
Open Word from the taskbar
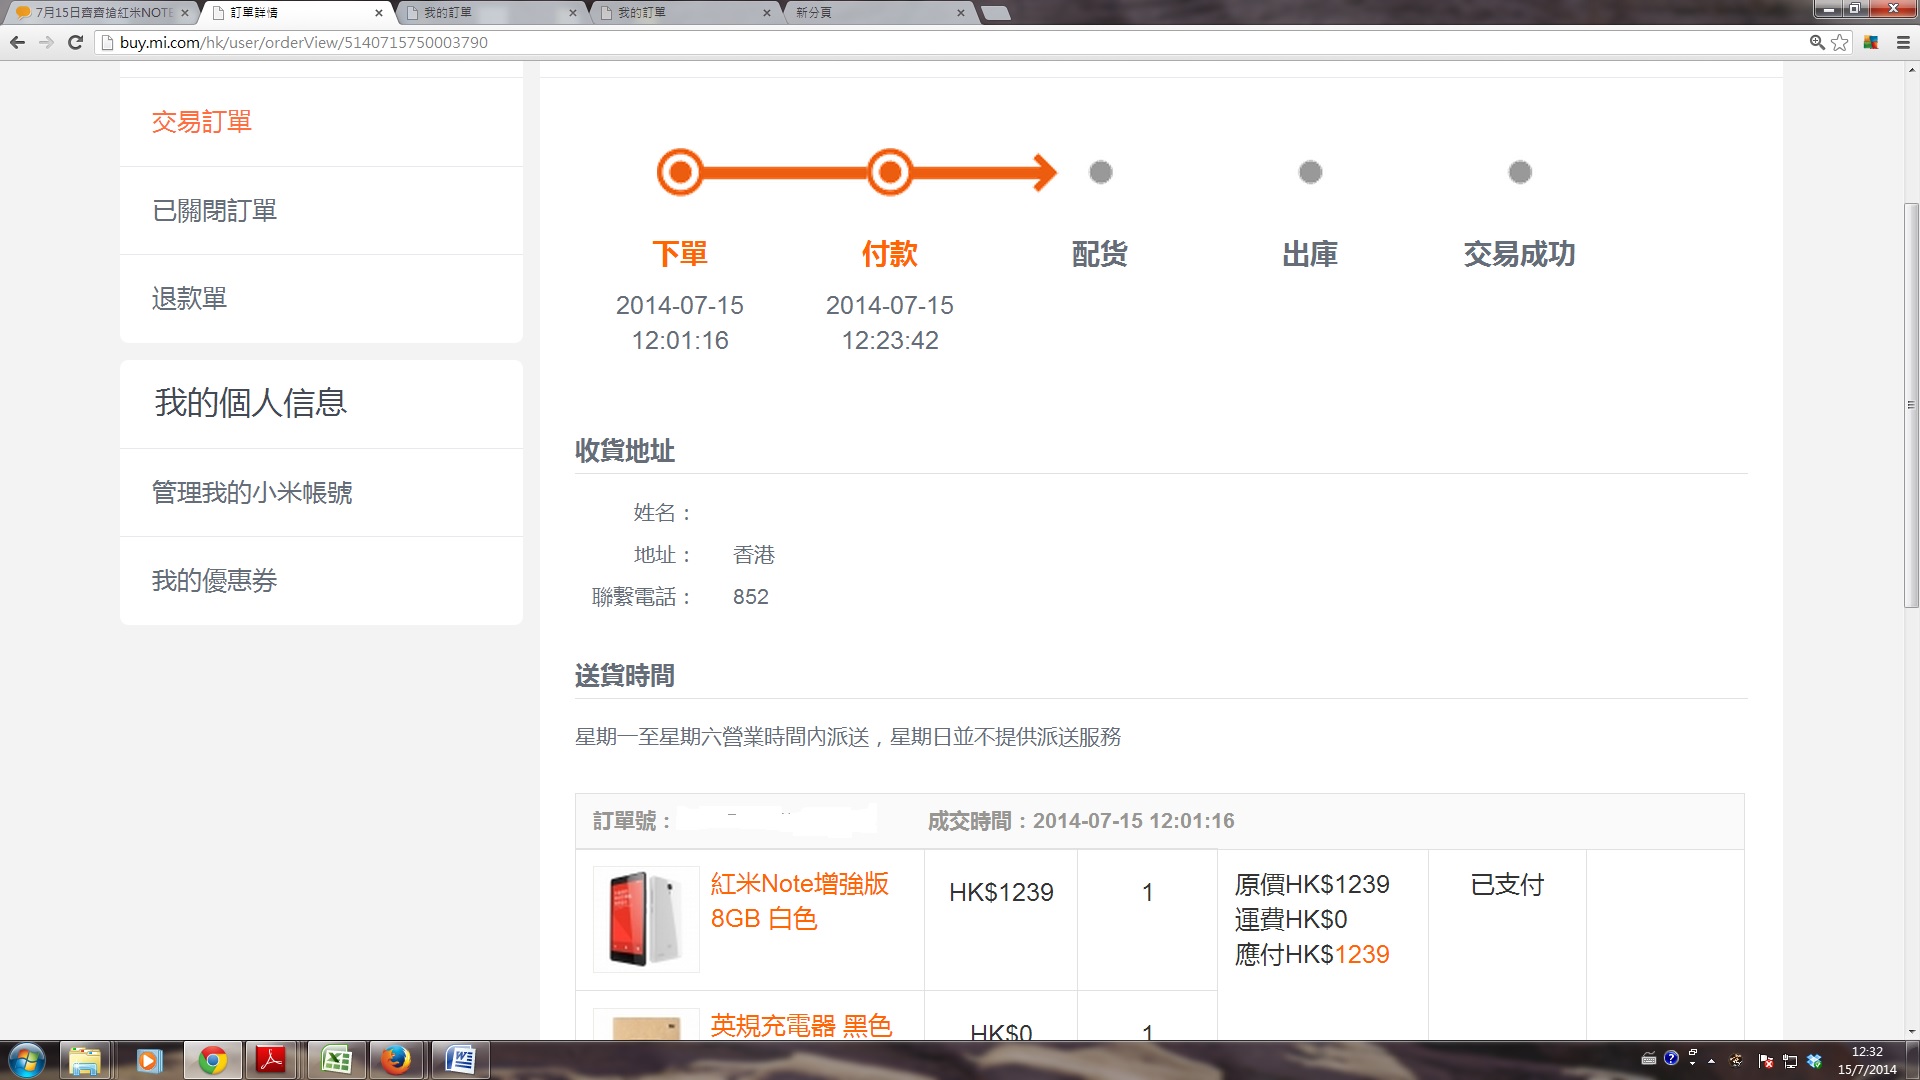[x=460, y=1060]
